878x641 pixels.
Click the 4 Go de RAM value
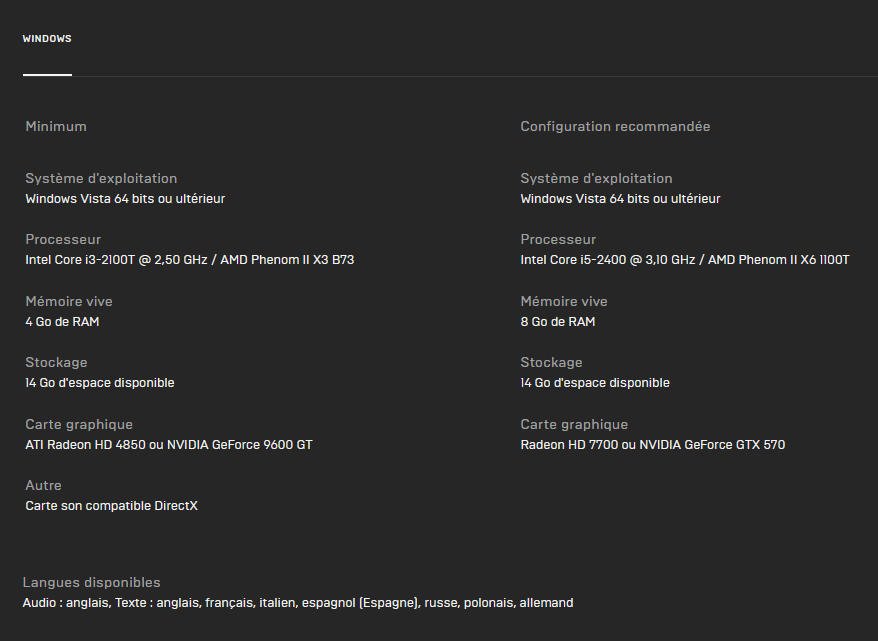point(62,322)
